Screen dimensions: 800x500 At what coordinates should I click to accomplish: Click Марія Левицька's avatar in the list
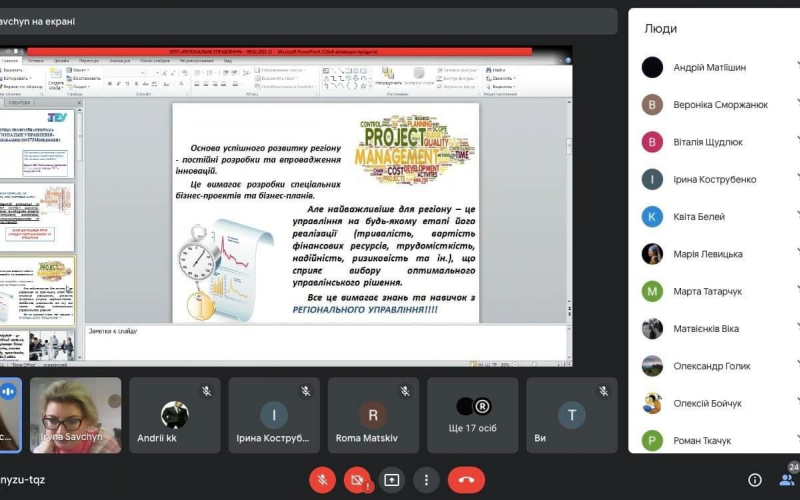(652, 254)
